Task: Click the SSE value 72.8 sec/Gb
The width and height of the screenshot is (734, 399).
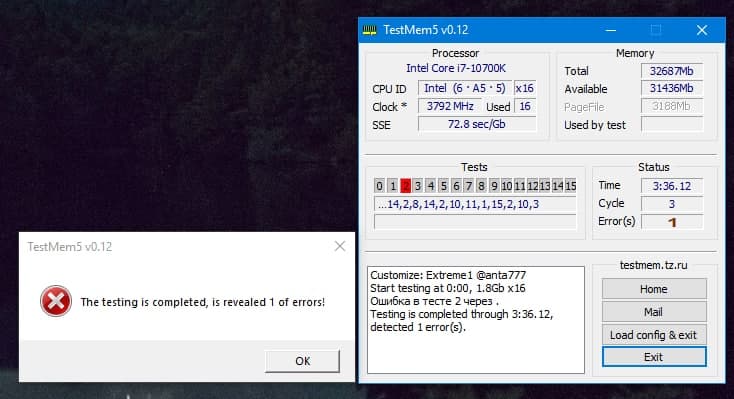Action: click(x=477, y=124)
